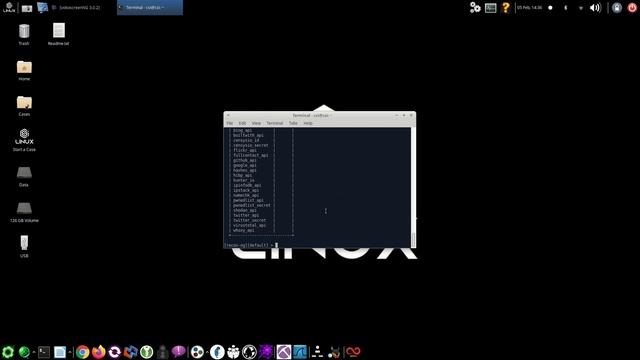The height and width of the screenshot is (360, 640).
Task: Click the google_api row in terminal
Action: [245, 165]
